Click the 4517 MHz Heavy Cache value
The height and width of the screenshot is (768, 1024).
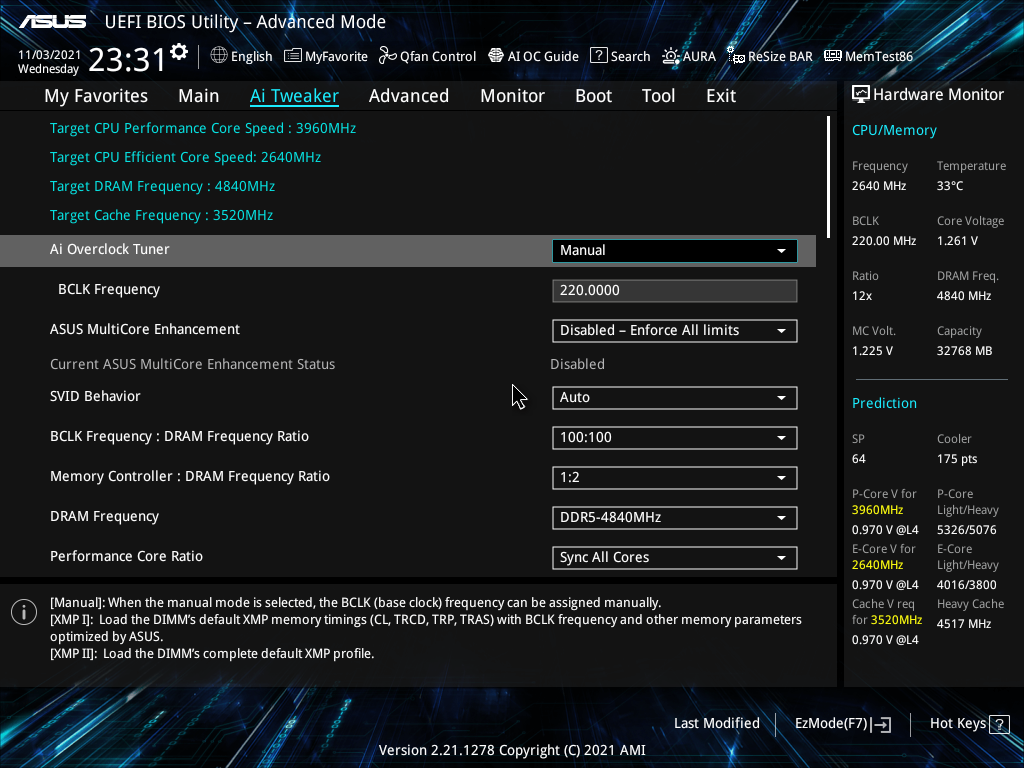(x=964, y=624)
